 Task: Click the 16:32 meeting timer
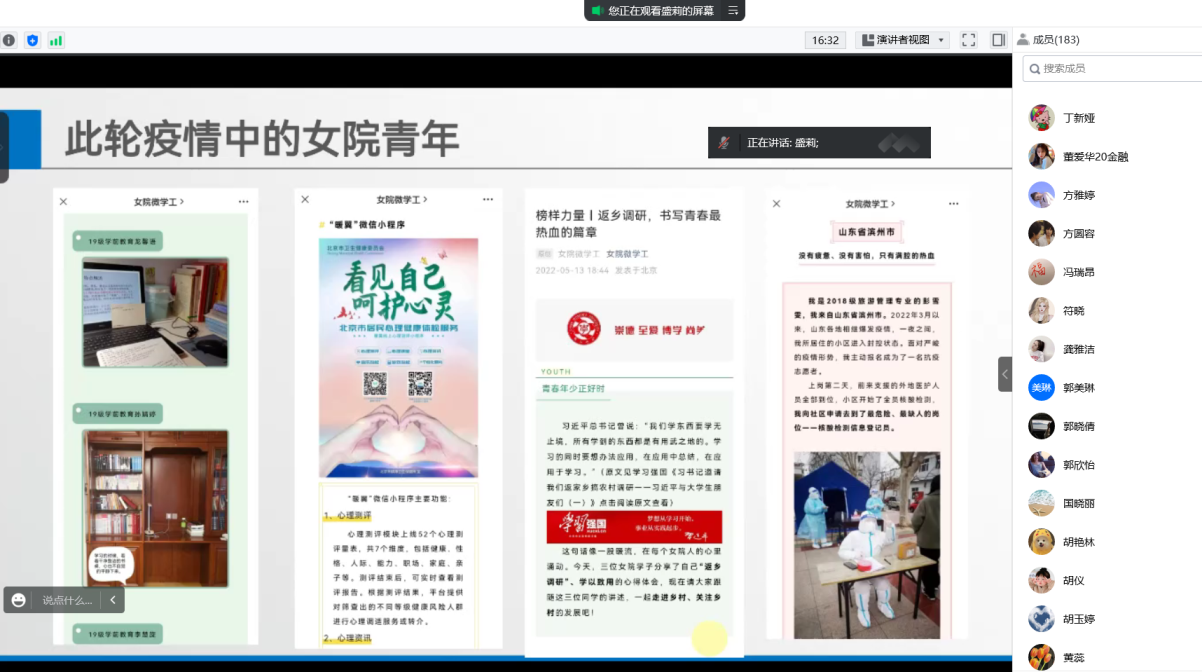pyautogui.click(x=825, y=40)
